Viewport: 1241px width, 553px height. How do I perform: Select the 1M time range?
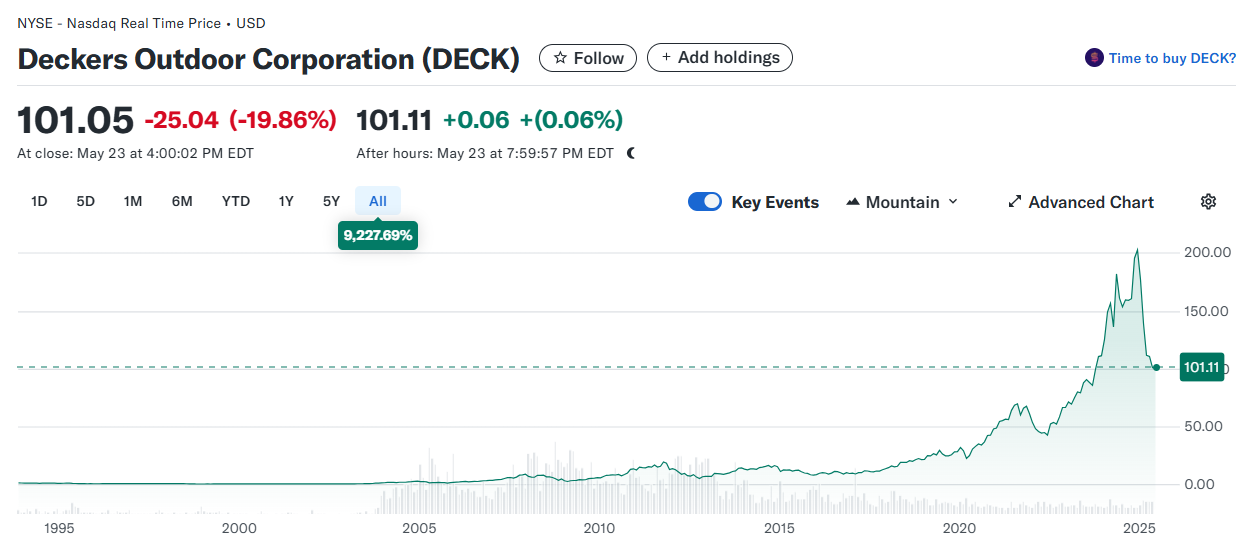click(x=133, y=201)
